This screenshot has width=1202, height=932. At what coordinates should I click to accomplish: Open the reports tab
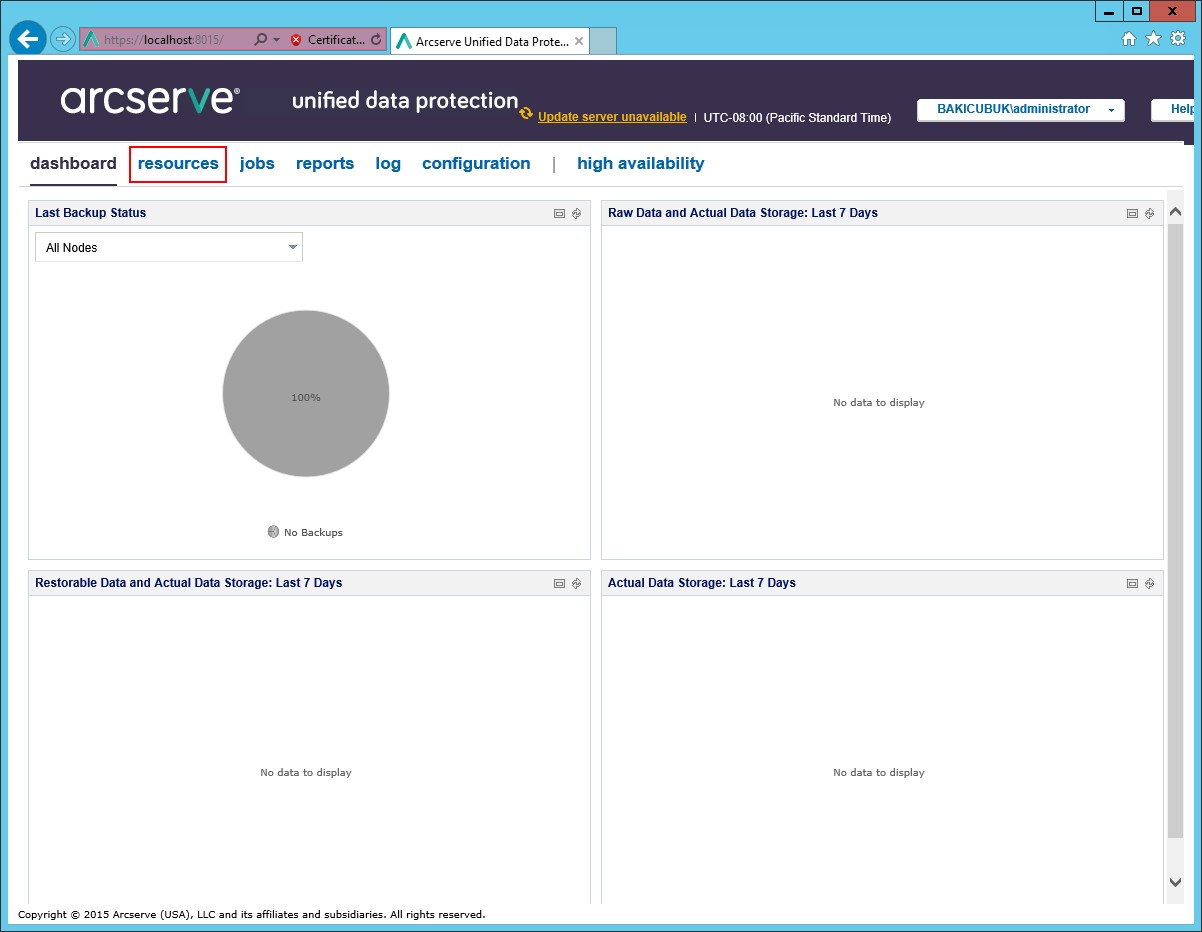tap(325, 164)
